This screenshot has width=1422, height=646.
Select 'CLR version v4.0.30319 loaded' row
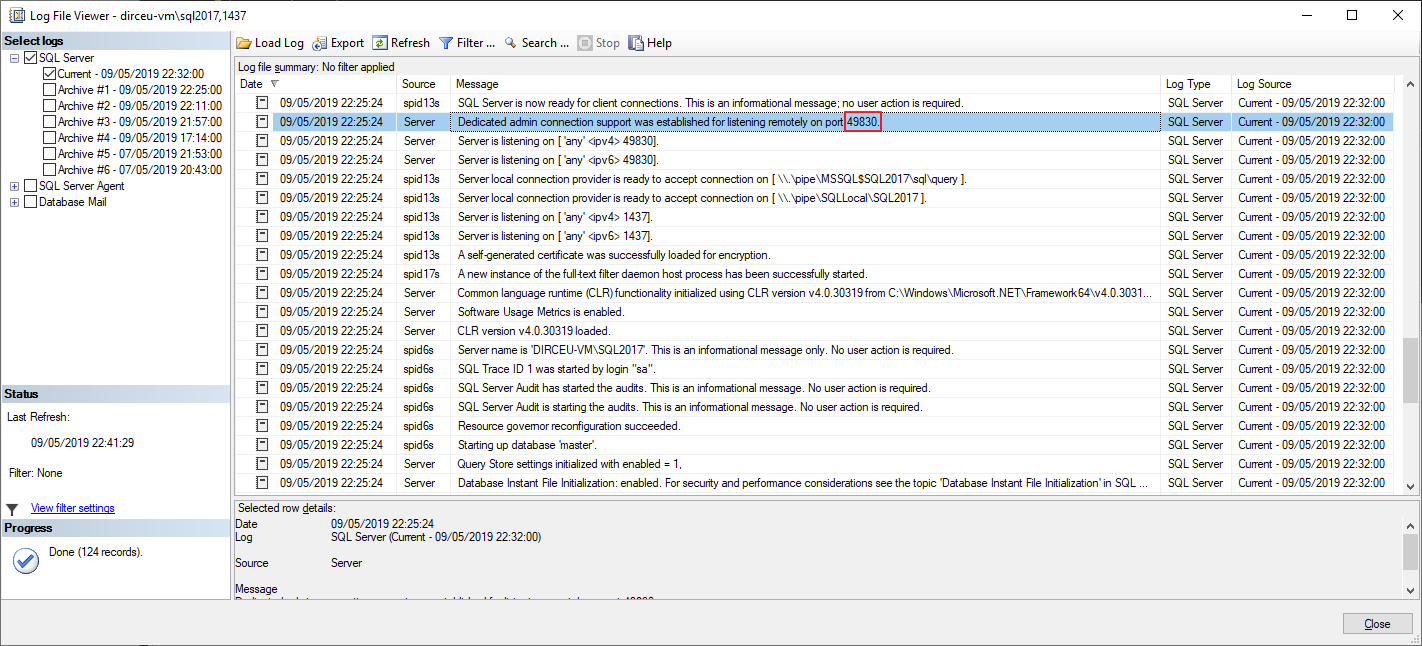click(815, 331)
